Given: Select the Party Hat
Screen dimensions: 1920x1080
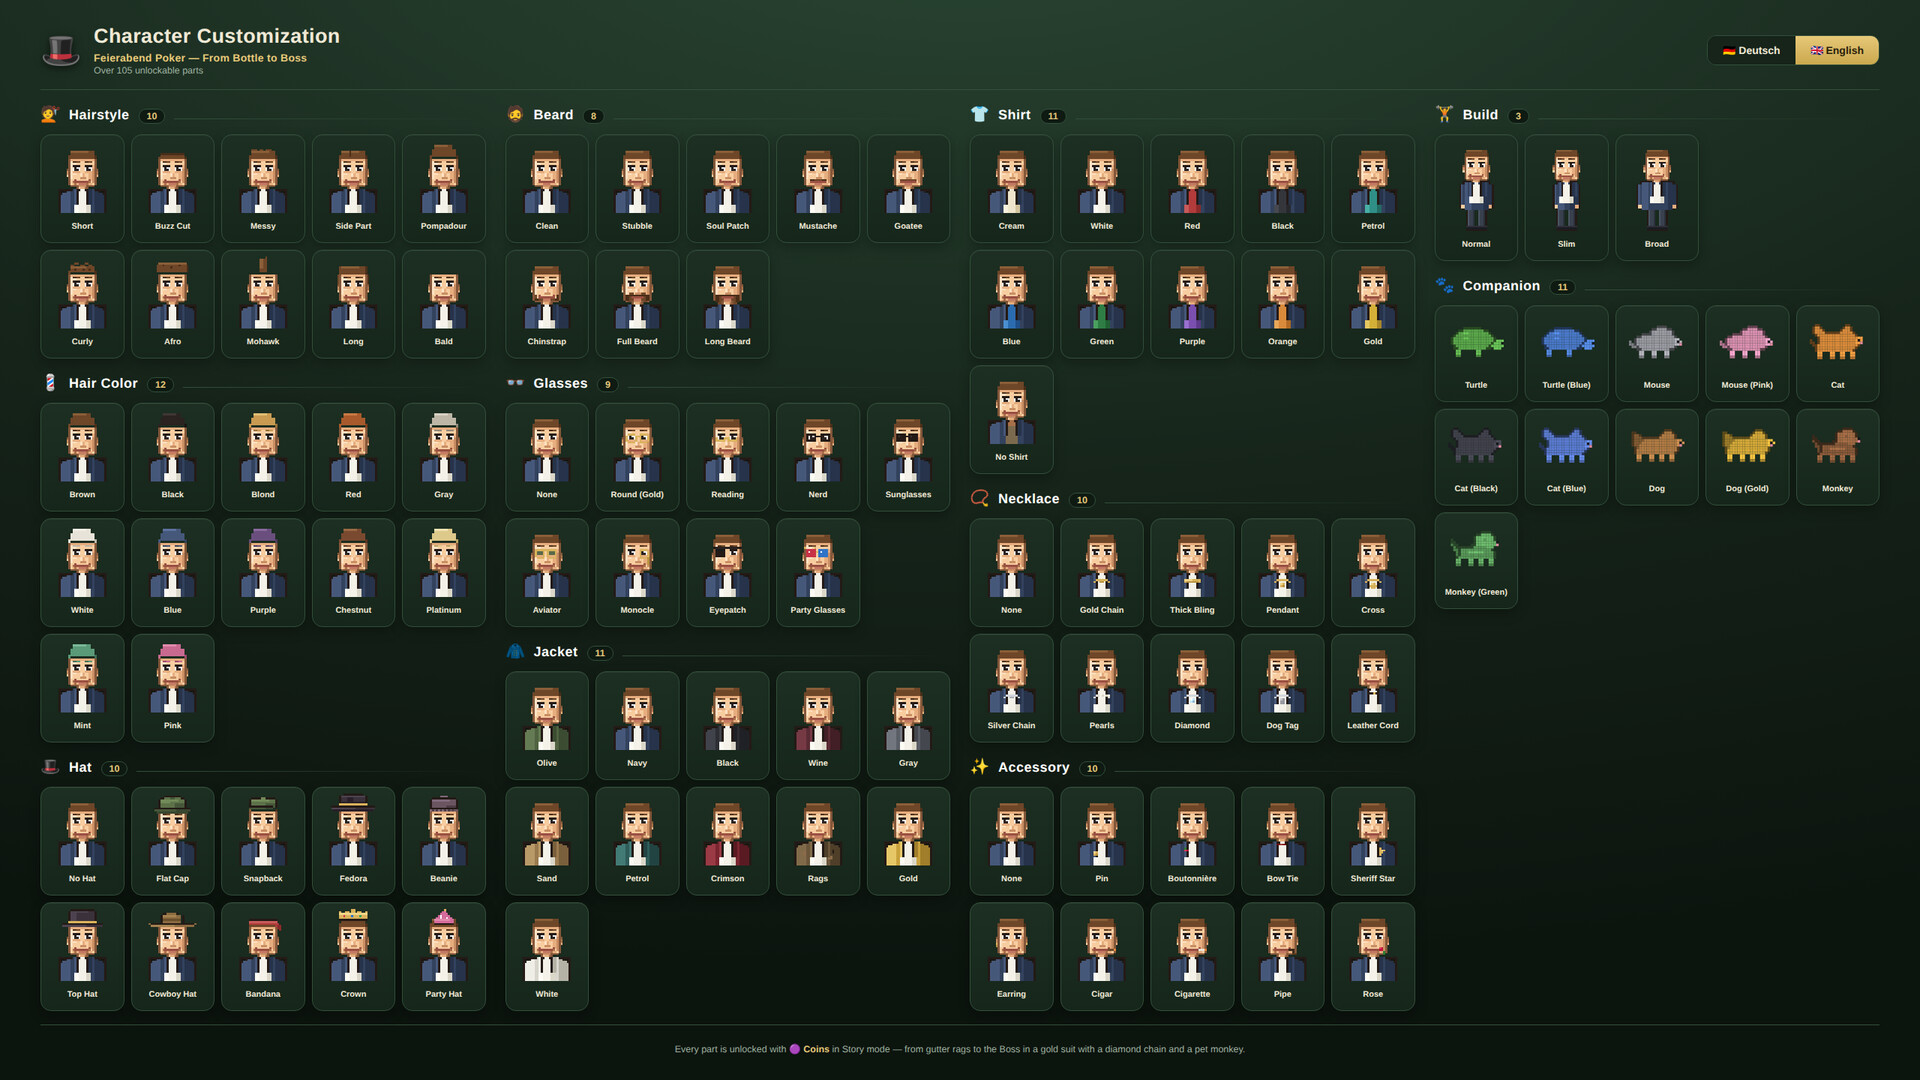Looking at the screenshot, I should [x=444, y=957].
